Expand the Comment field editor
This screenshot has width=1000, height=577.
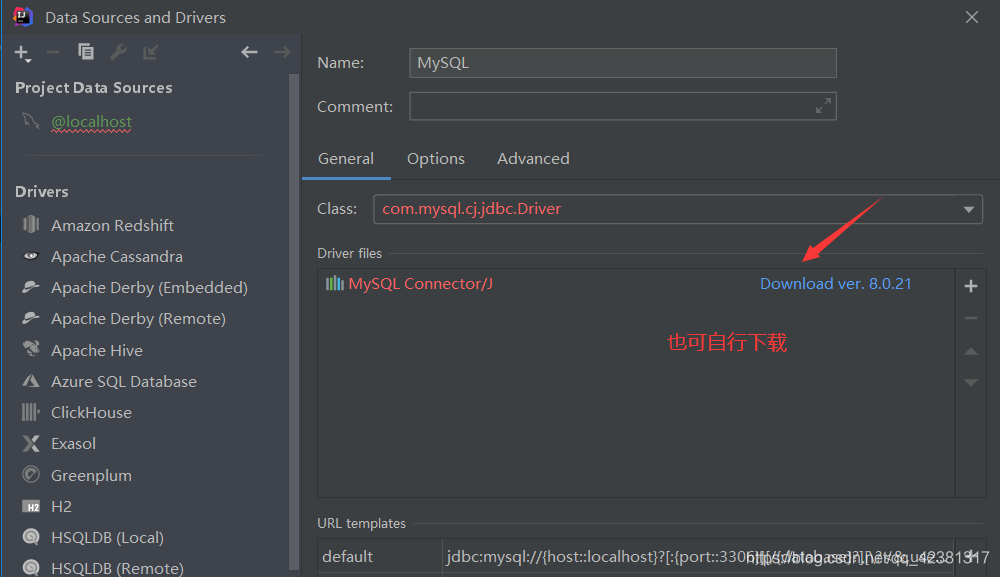click(x=823, y=106)
